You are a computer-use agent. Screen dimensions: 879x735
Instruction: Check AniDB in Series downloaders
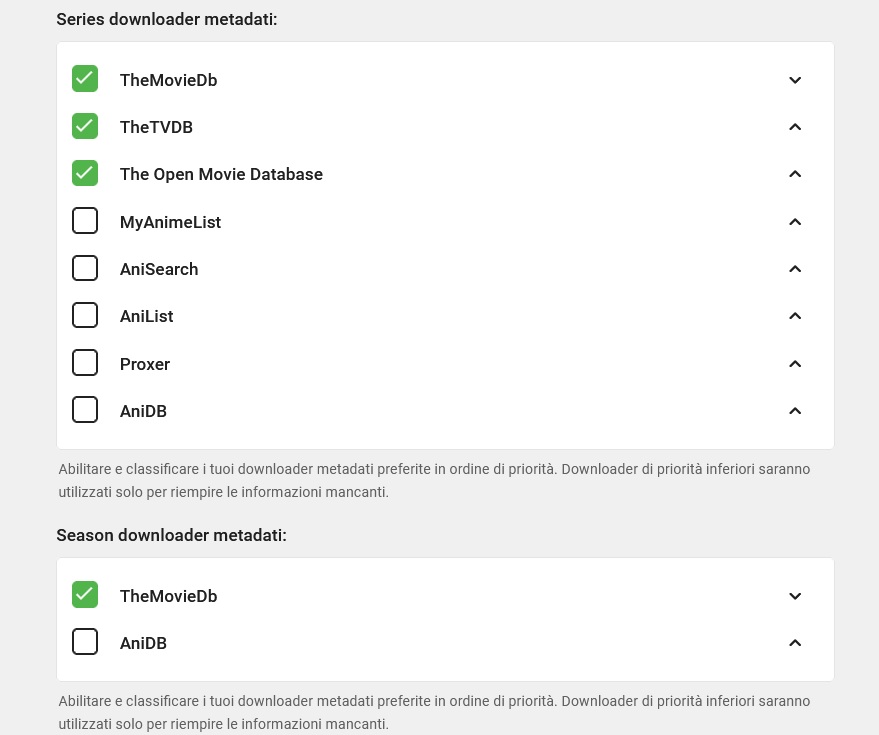[x=85, y=410]
